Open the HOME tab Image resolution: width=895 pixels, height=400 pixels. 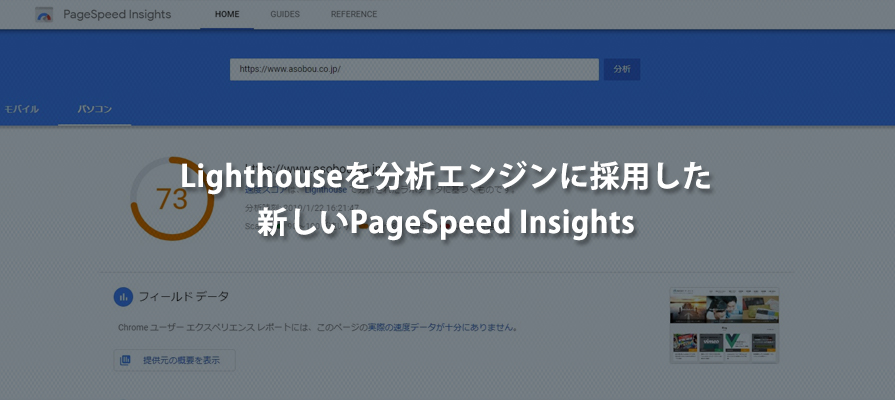coord(227,14)
